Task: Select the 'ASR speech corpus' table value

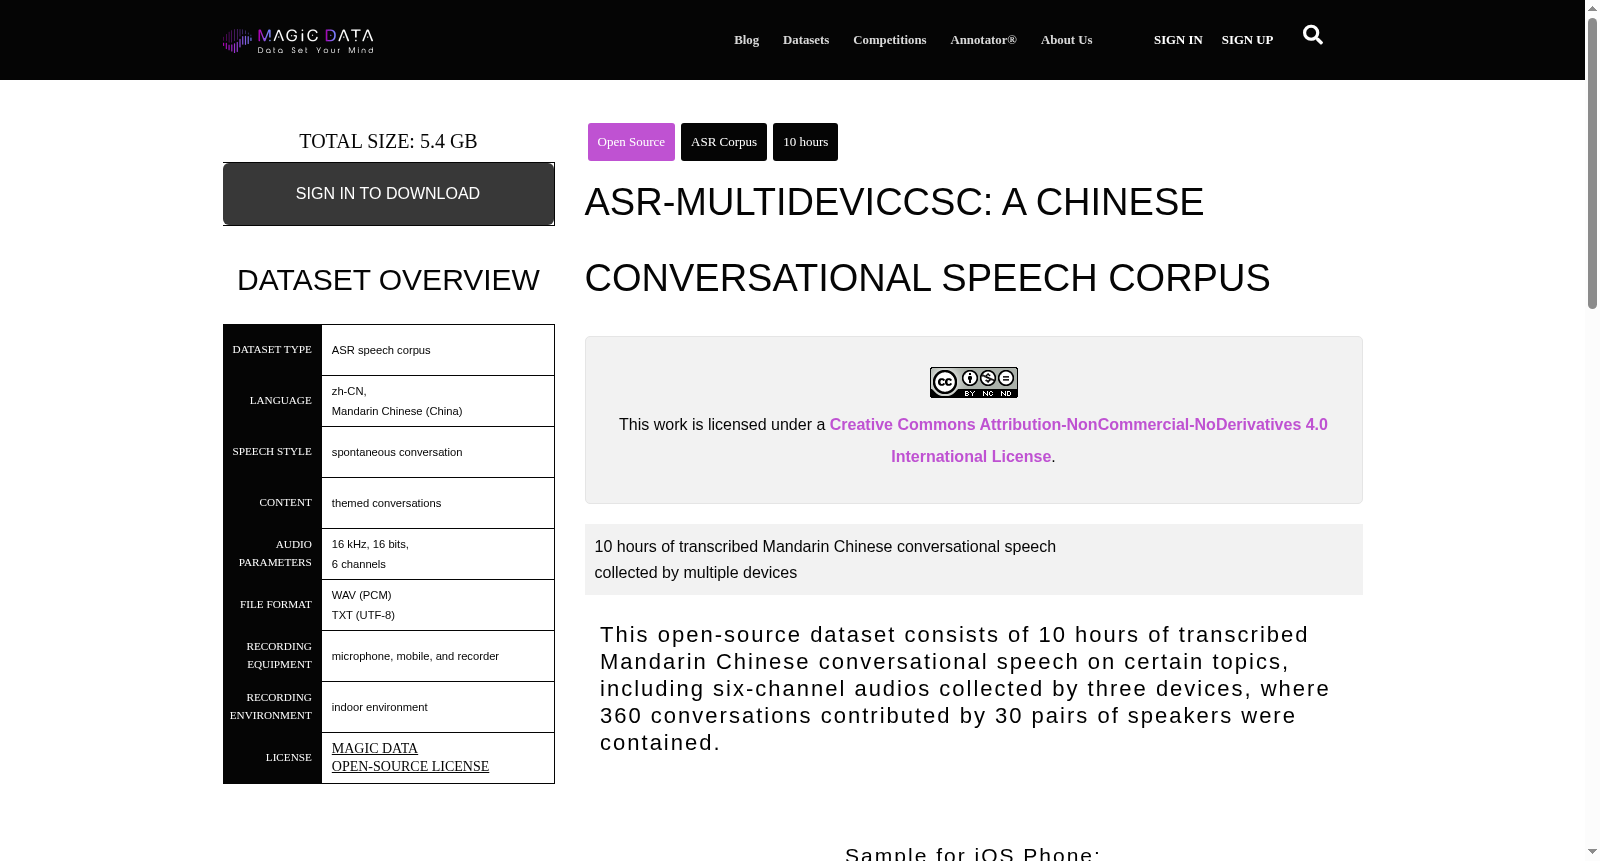Action: (381, 350)
